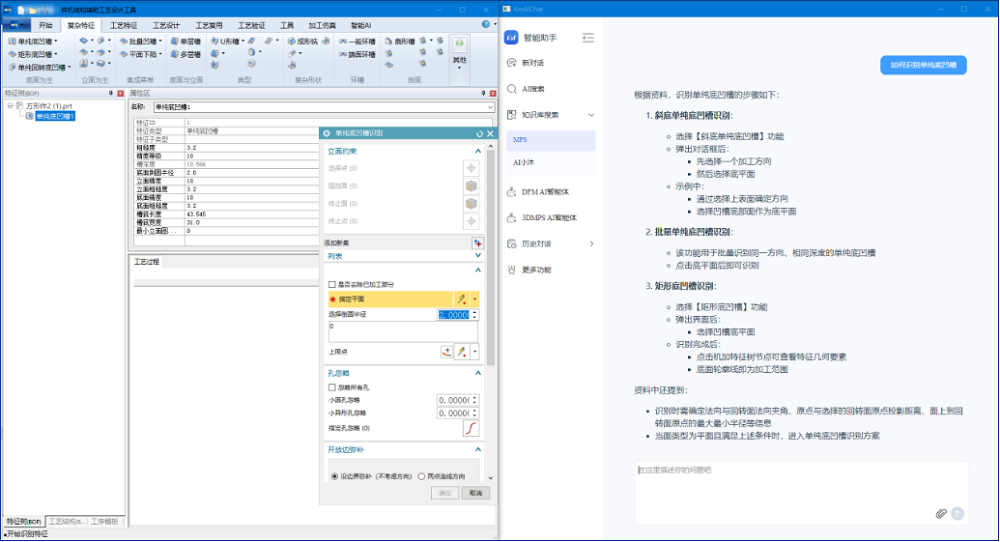The height and width of the screenshot is (542, 1000).
Task: Open the 名称 combo box dropdown
Action: pyautogui.click(x=489, y=107)
